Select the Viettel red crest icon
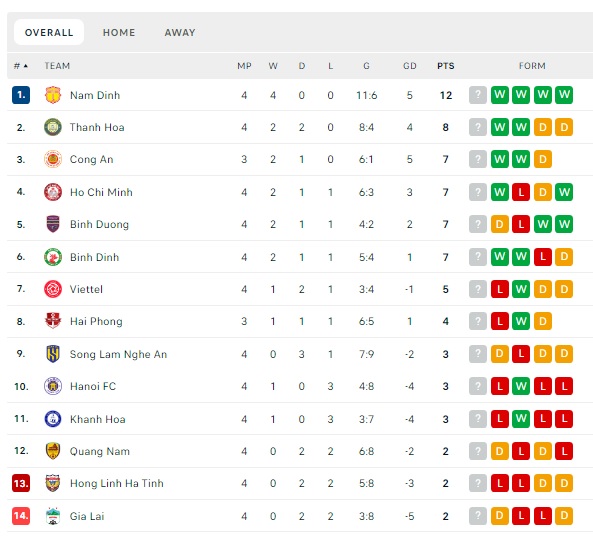 tap(53, 289)
